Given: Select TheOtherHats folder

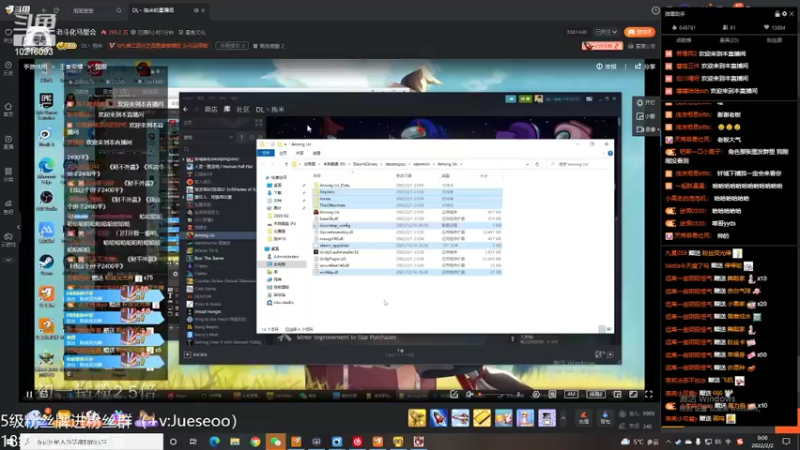Looking at the screenshot, I should [408, 205].
